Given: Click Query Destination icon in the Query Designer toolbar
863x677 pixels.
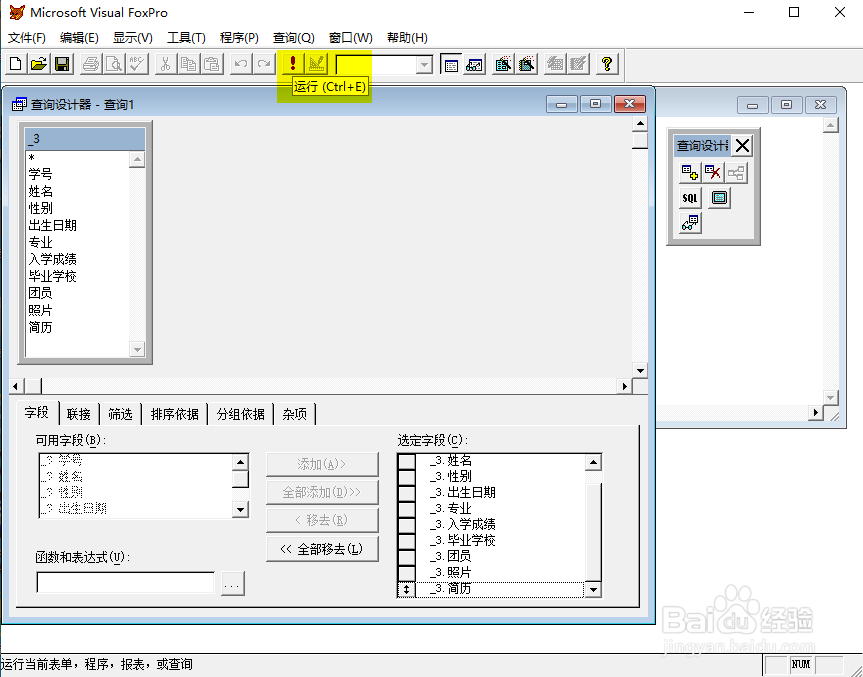Looking at the screenshot, I should coord(690,223).
